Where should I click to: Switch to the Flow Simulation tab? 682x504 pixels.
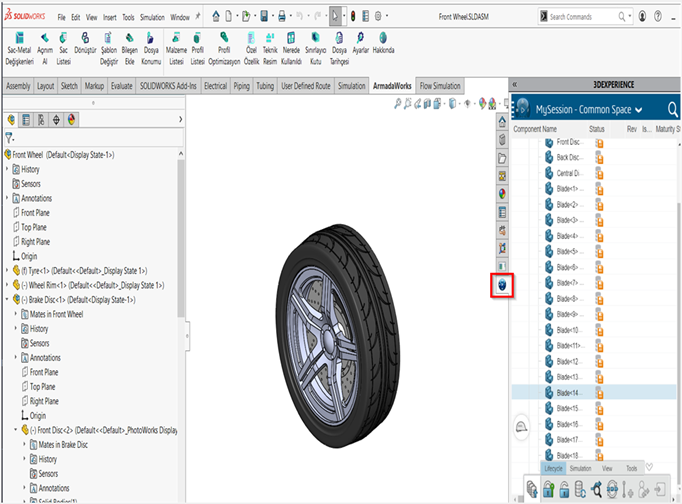(440, 87)
